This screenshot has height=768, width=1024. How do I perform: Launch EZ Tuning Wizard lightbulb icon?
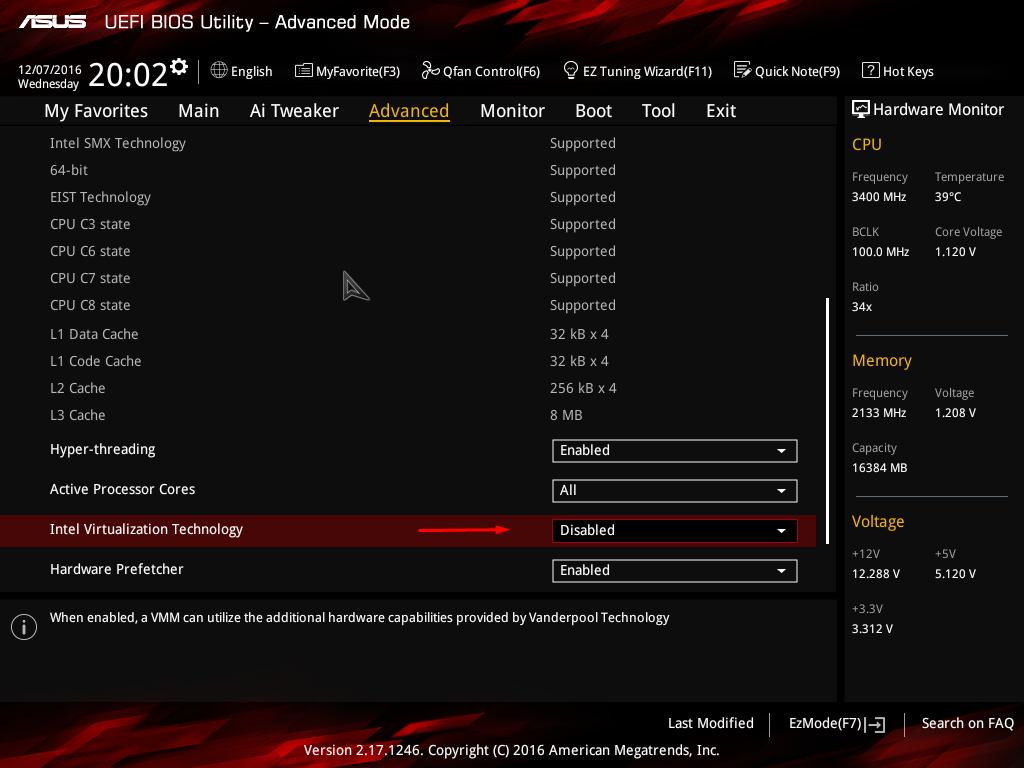tap(570, 70)
